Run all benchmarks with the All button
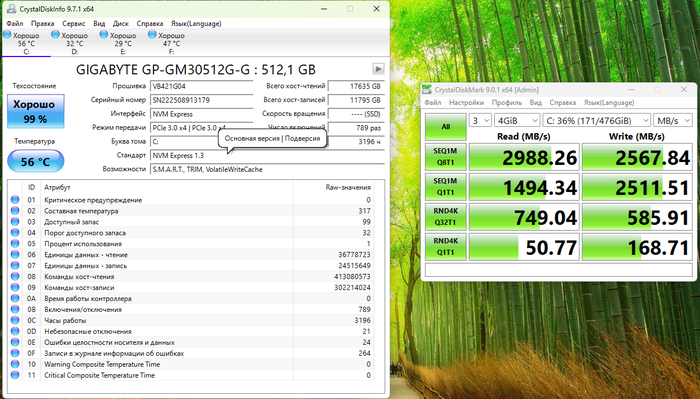The height and width of the screenshot is (399, 700). [x=446, y=127]
